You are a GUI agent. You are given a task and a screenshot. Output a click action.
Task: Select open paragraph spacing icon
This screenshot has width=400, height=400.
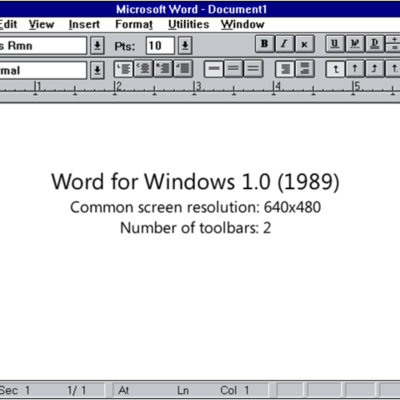(305, 69)
